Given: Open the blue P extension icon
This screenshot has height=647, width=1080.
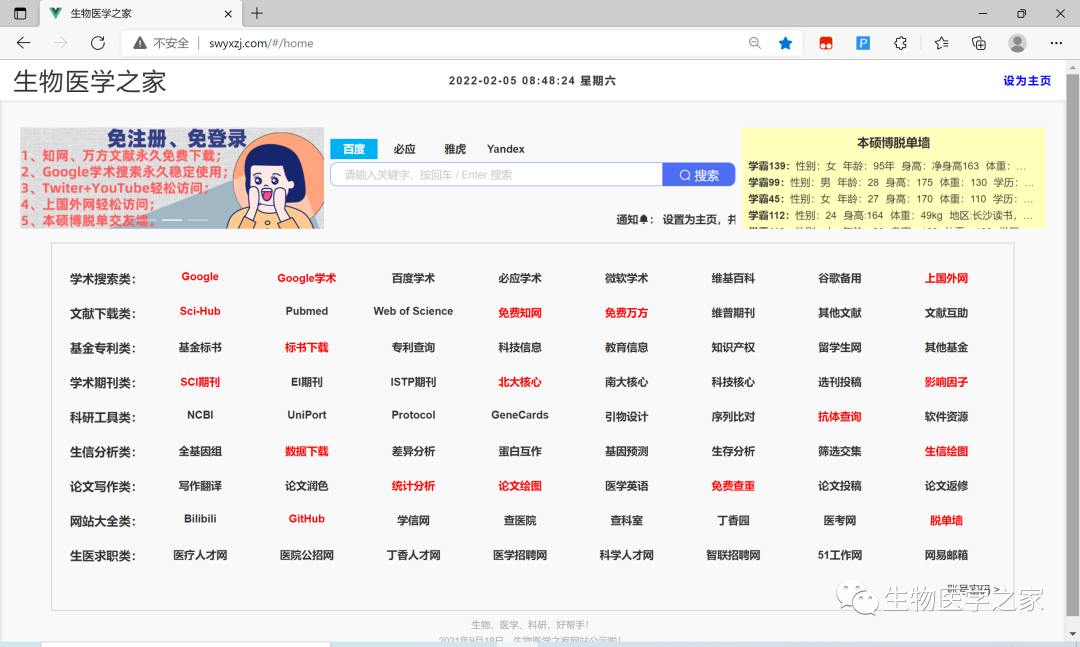Looking at the screenshot, I should coord(862,43).
